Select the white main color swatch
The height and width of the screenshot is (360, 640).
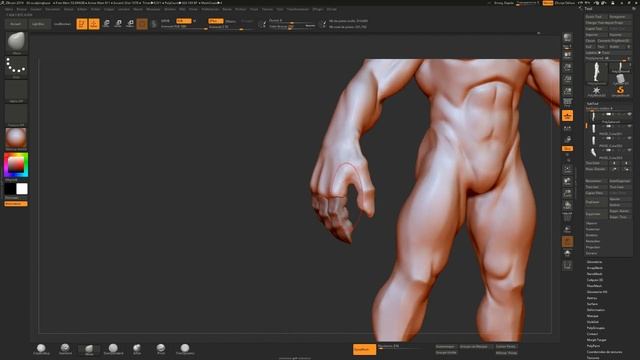[x=22, y=189]
